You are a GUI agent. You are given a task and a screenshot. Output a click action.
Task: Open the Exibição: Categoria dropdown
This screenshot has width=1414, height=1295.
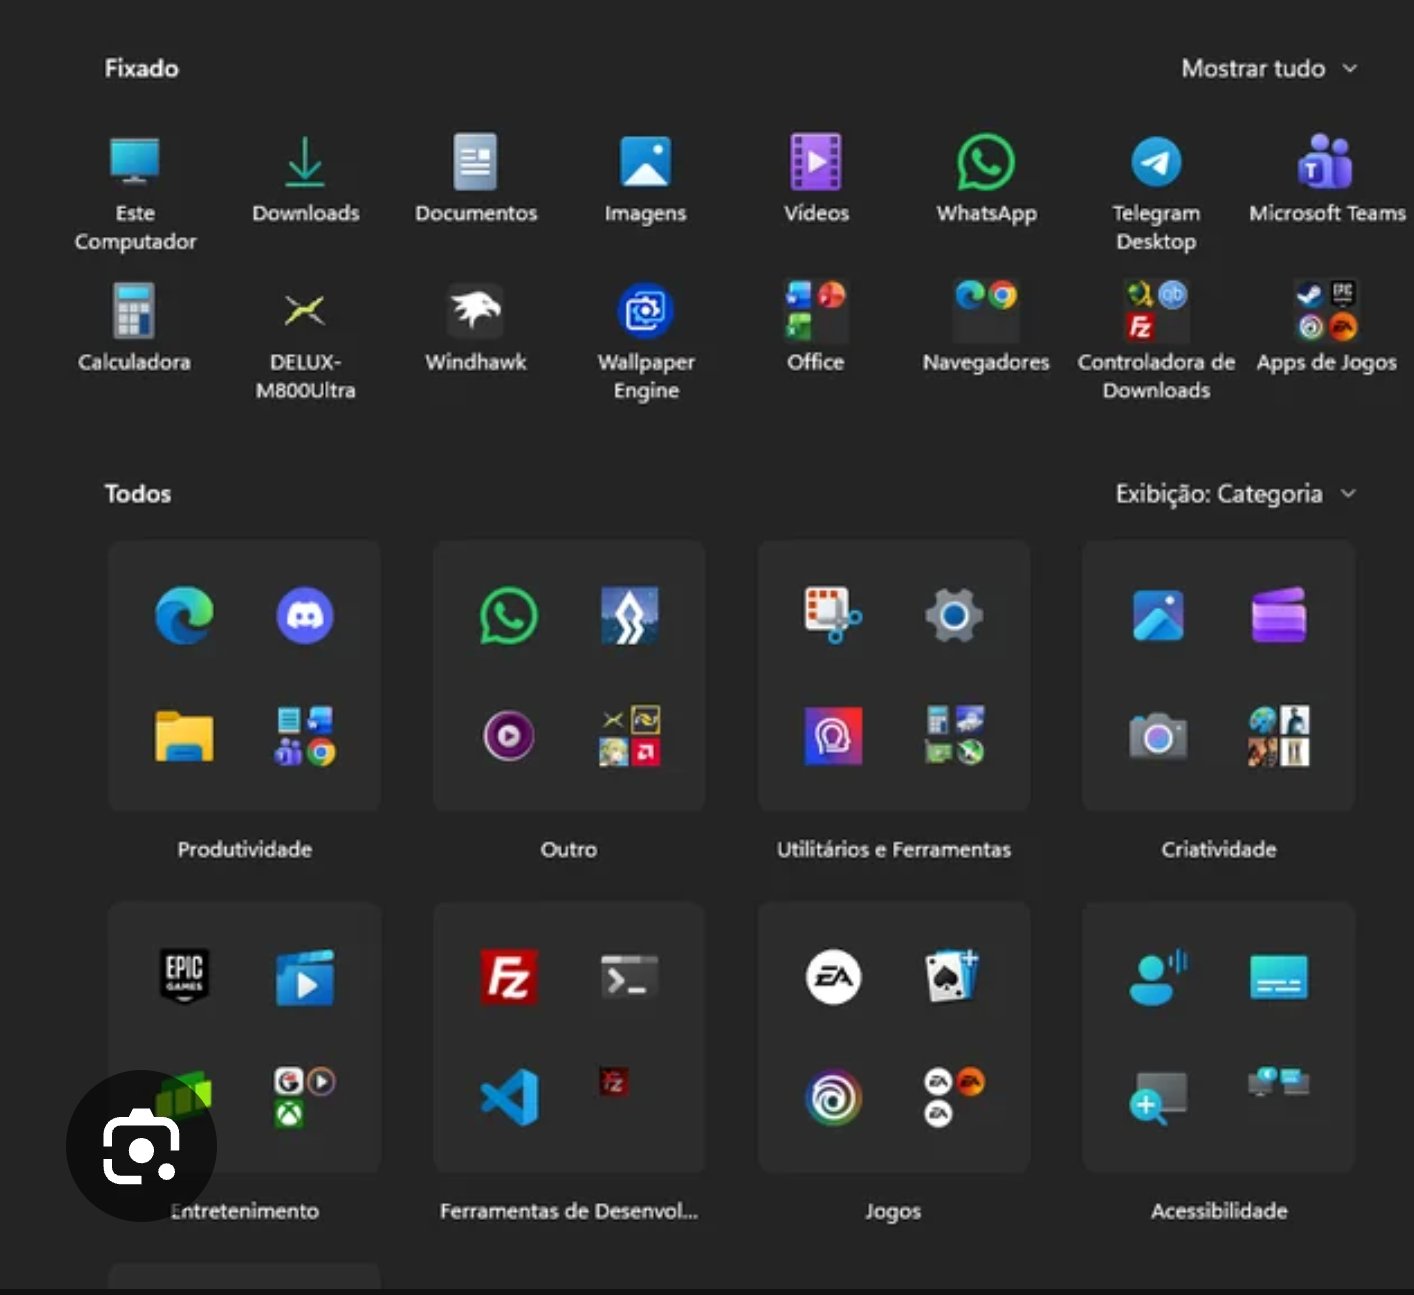(x=1236, y=494)
